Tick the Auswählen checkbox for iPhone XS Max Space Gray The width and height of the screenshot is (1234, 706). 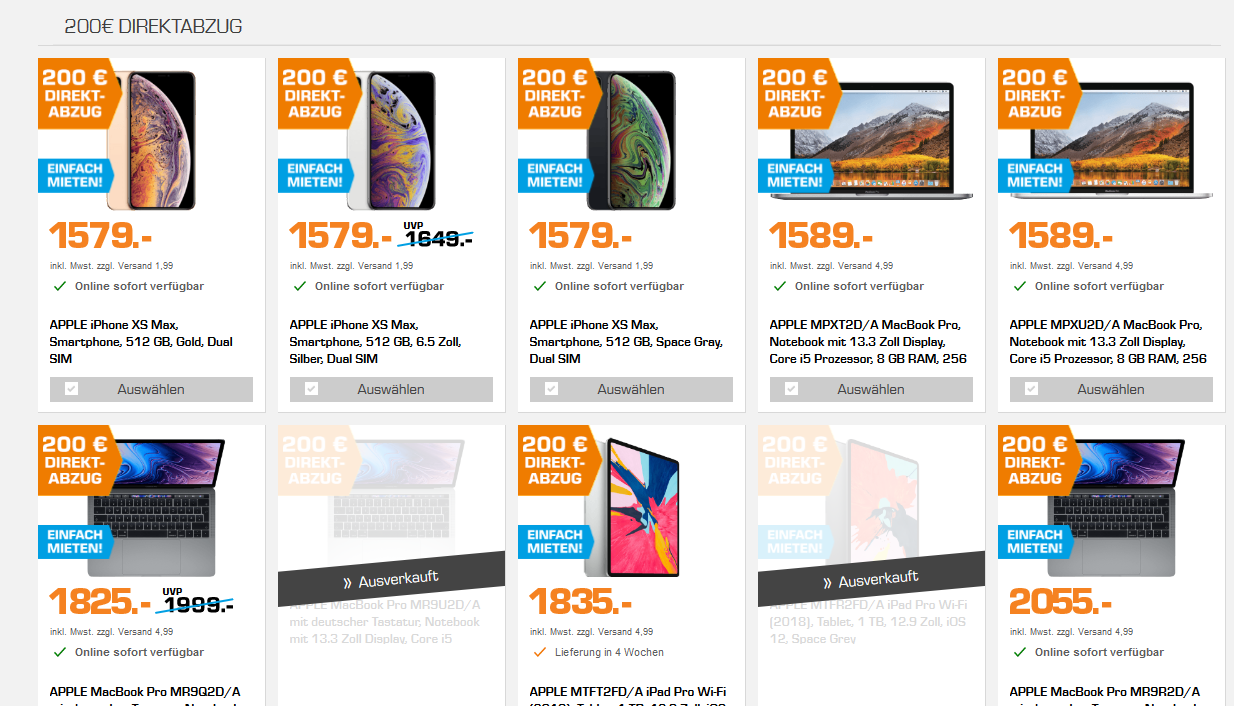click(551, 389)
